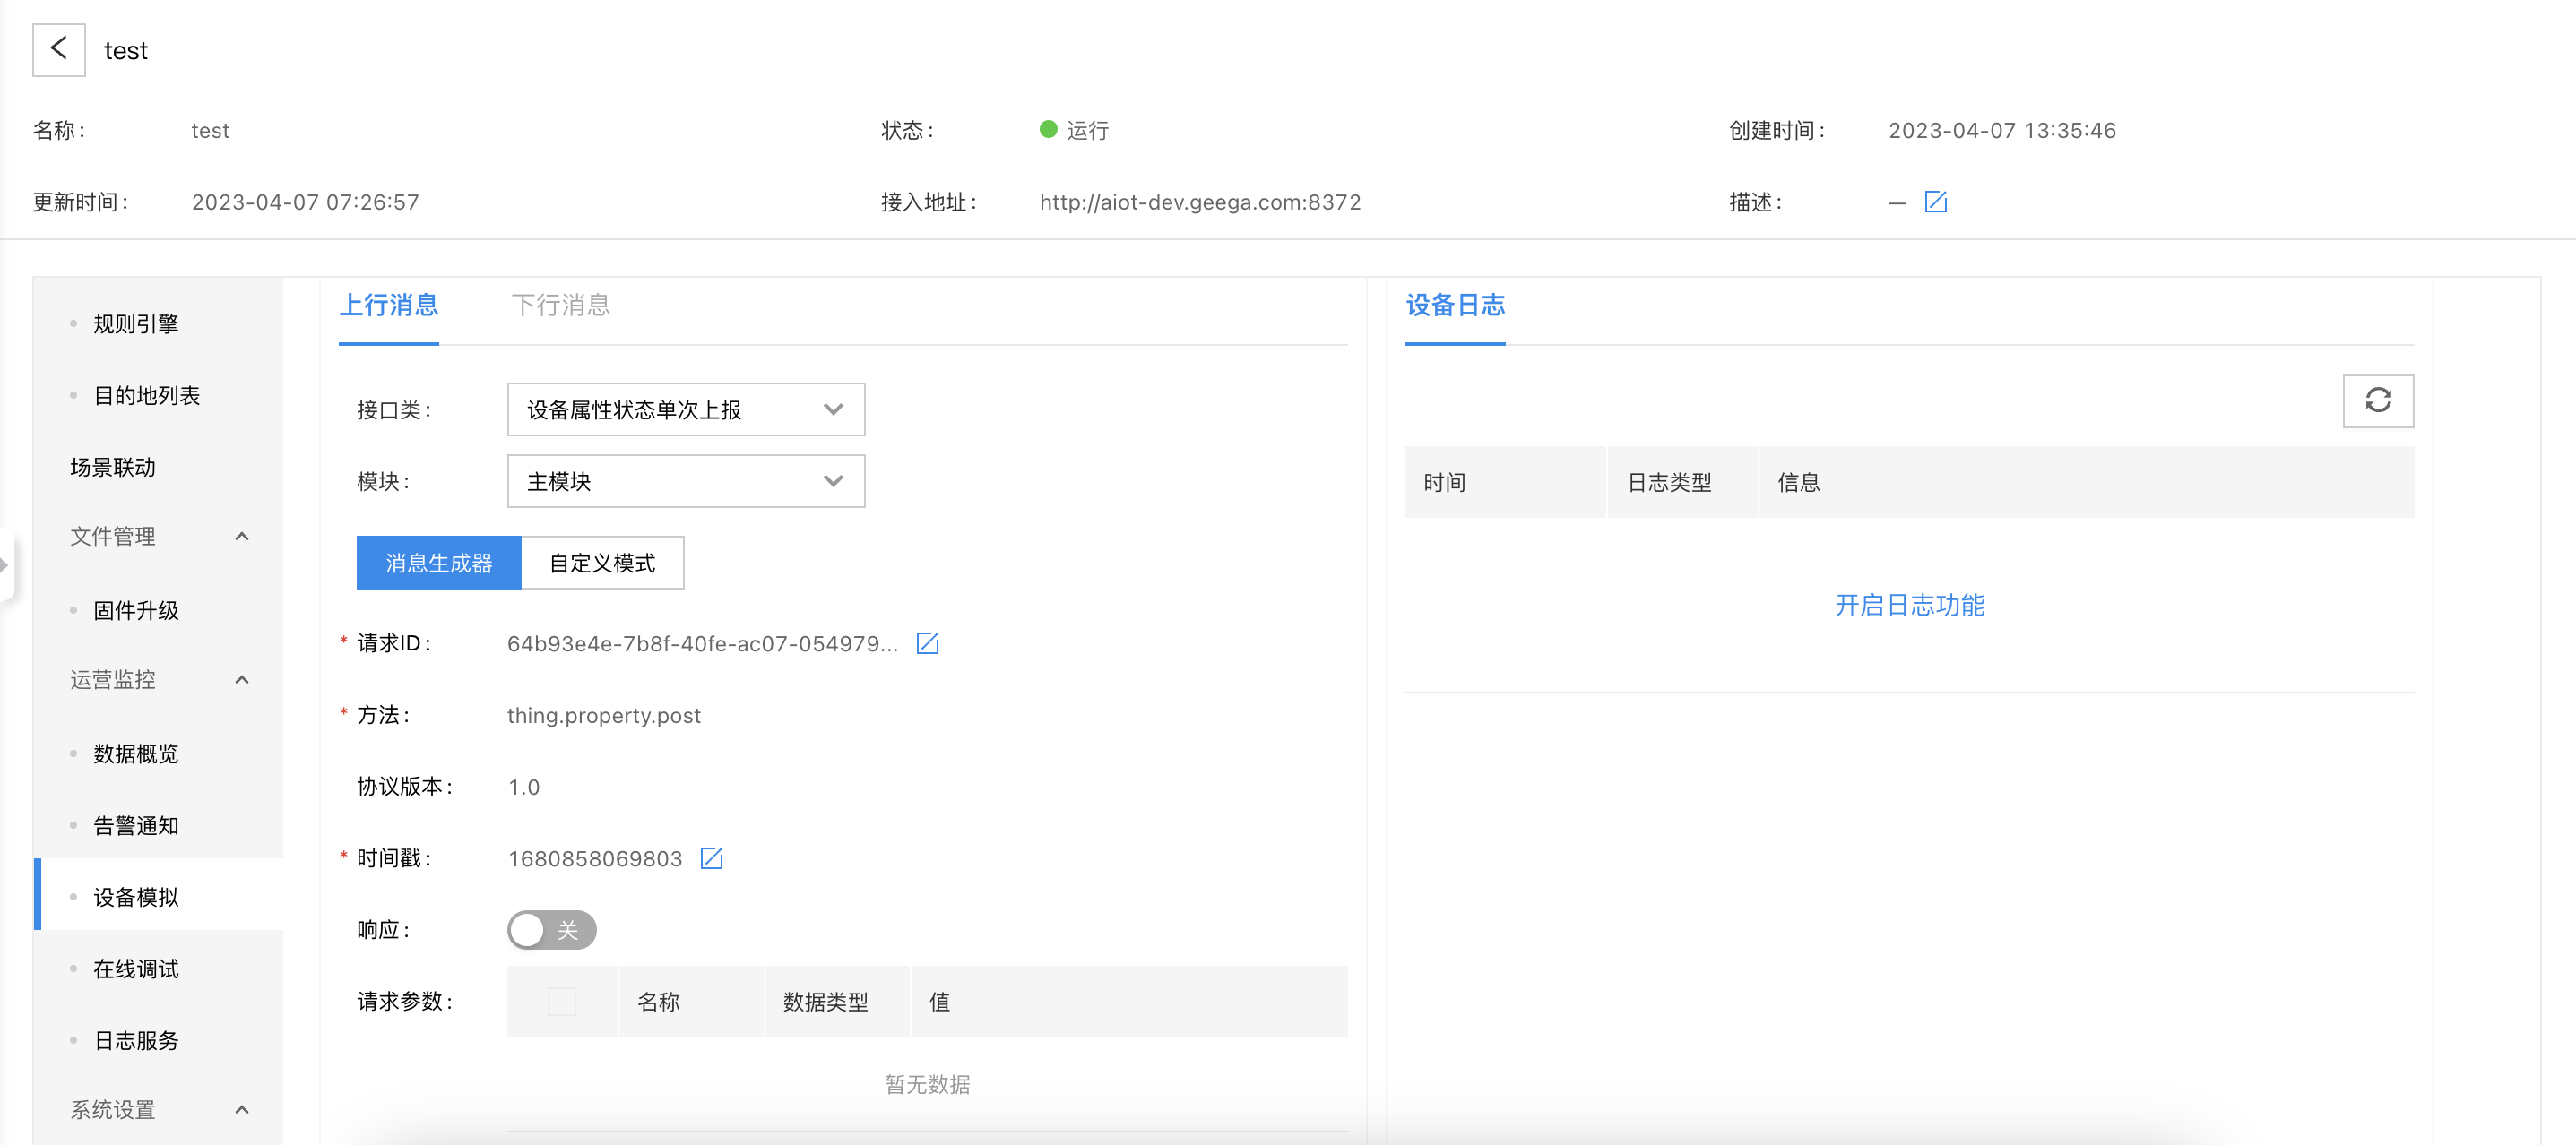Click the method value thing.property.post
The height and width of the screenshot is (1145, 2576).
tap(604, 715)
